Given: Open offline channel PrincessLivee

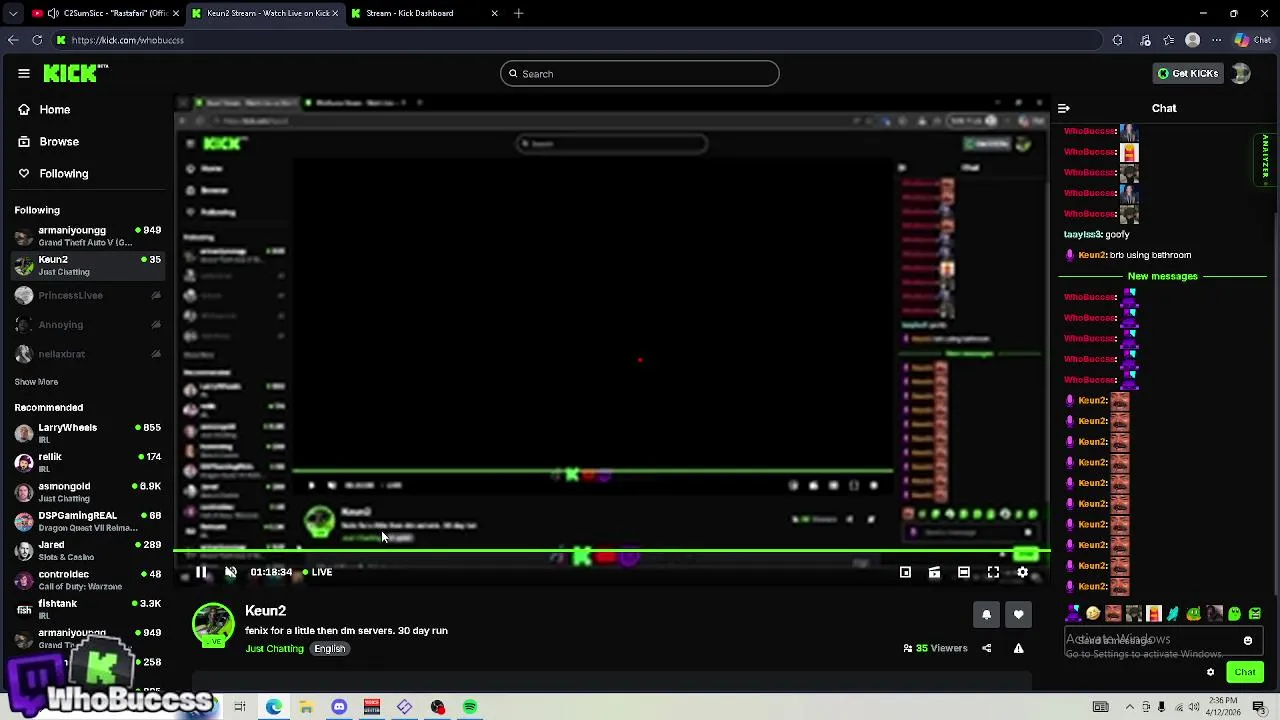Looking at the screenshot, I should coord(87,295).
